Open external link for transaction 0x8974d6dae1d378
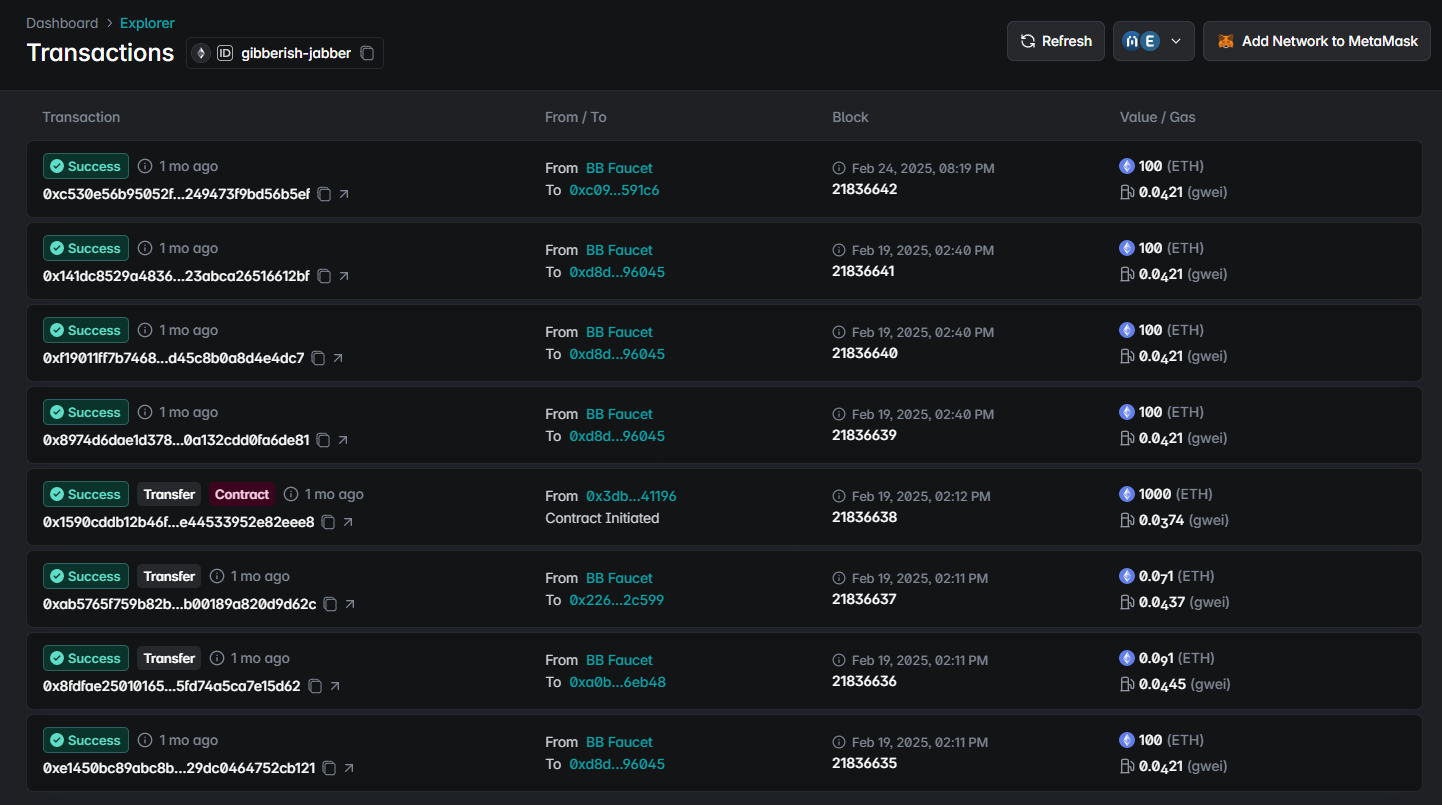Image resolution: width=1442 pixels, height=805 pixels. pyautogui.click(x=343, y=440)
